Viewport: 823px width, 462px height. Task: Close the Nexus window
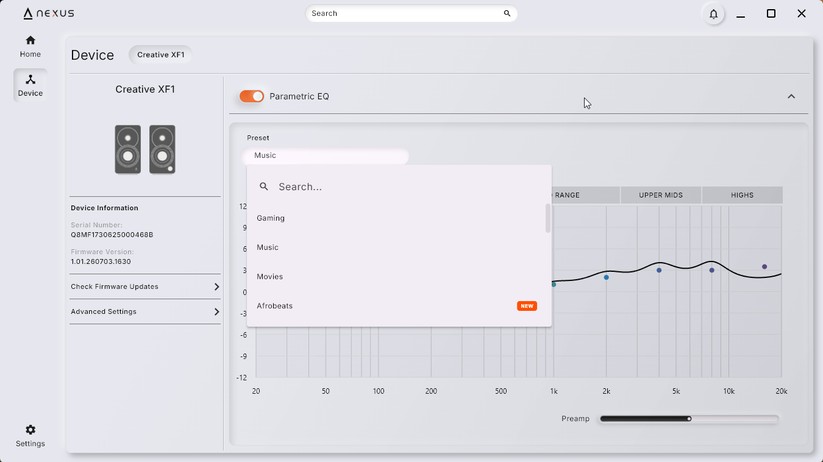coord(801,14)
